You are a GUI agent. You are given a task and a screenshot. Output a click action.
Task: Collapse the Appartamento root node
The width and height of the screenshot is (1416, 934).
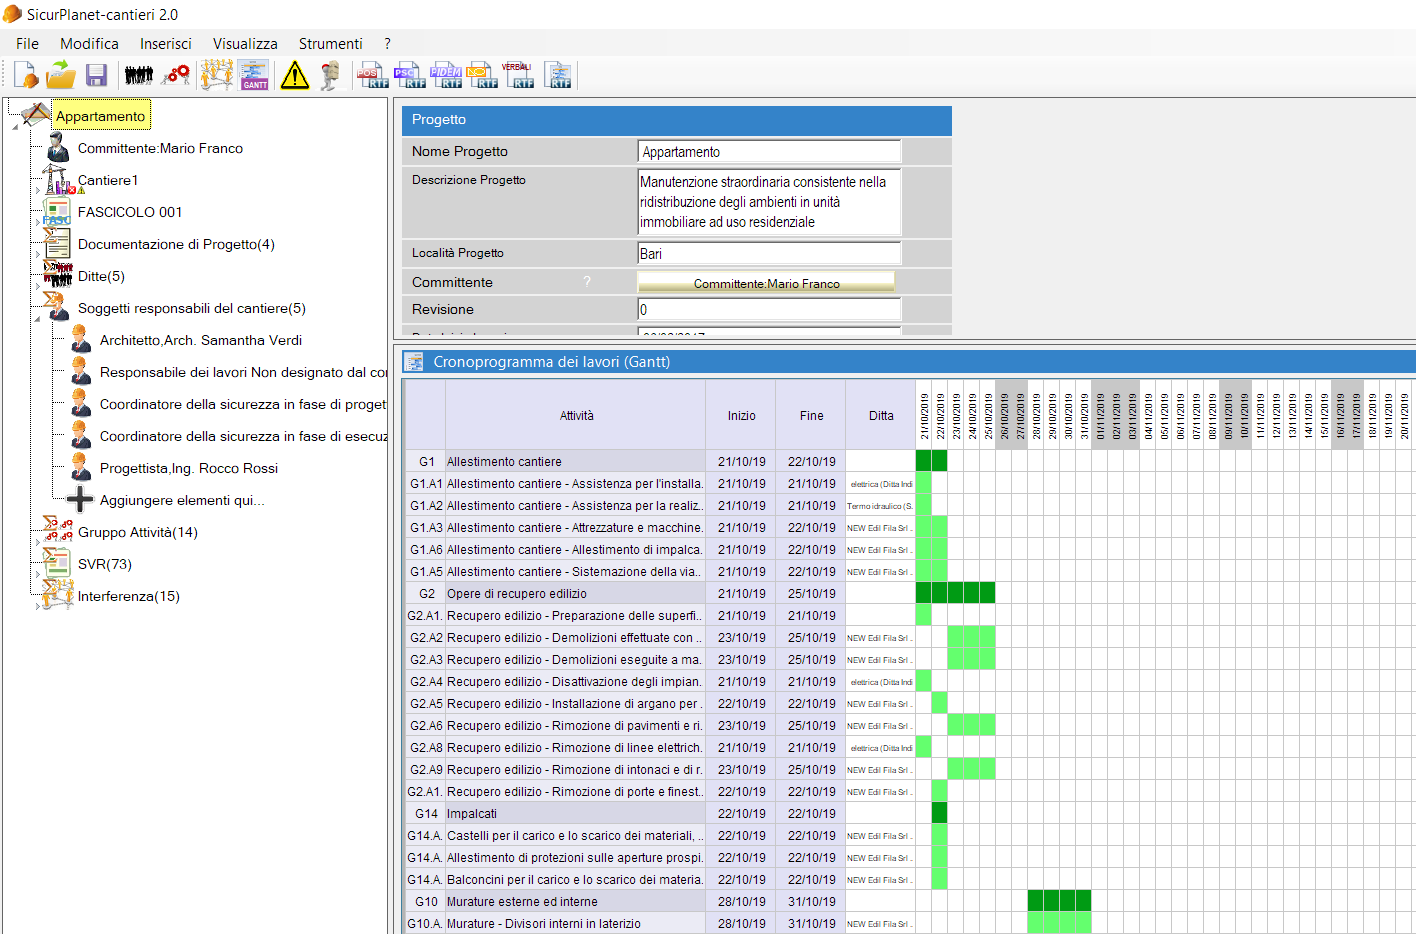[x=14, y=127]
